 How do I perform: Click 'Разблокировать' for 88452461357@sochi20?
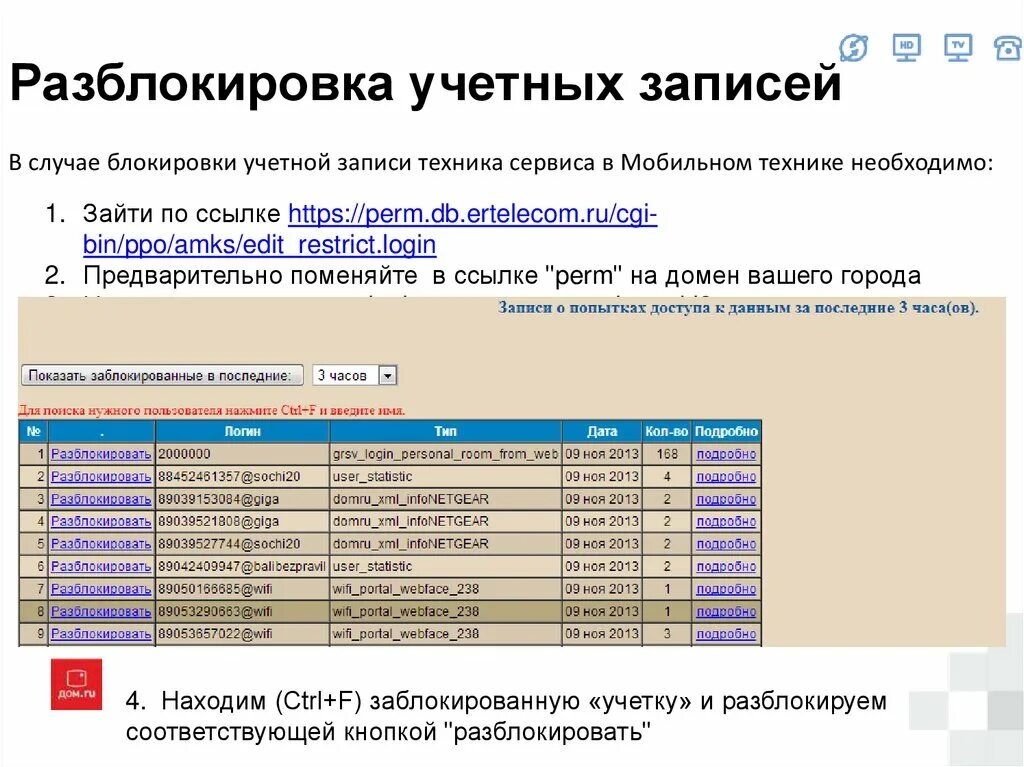[101, 476]
